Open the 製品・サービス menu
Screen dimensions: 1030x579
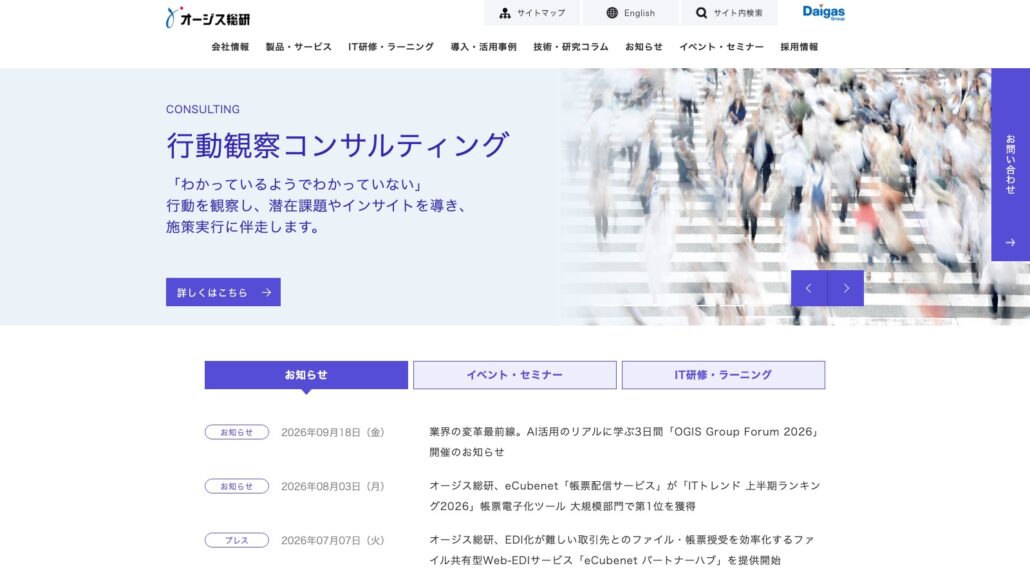coord(298,47)
